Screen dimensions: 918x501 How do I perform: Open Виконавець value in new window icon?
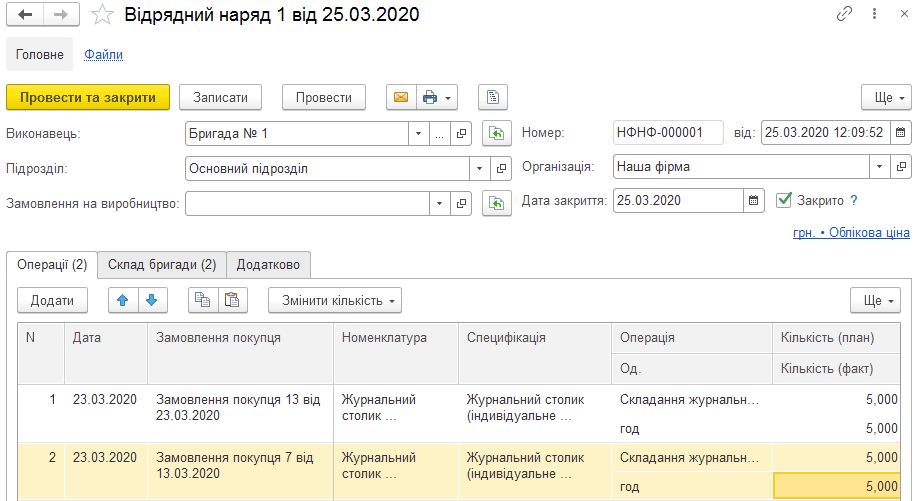(461, 133)
